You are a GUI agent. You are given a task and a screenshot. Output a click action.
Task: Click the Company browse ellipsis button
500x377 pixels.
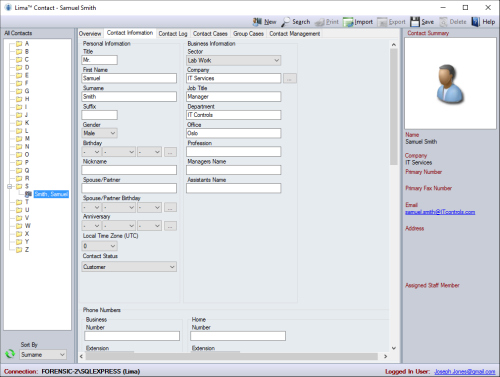[290, 78]
